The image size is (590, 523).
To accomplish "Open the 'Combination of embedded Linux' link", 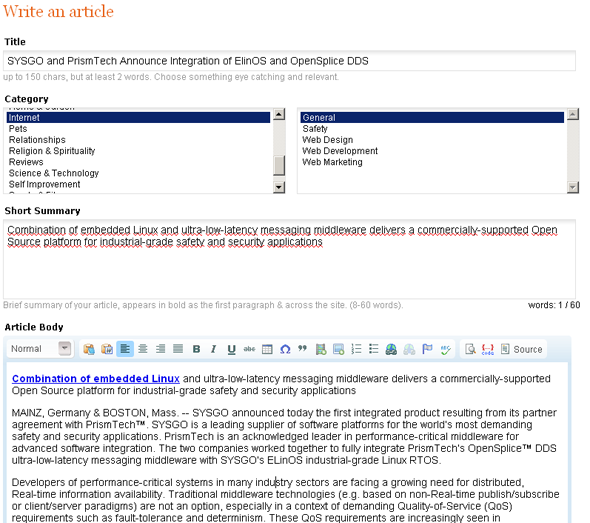I will coord(96,379).
